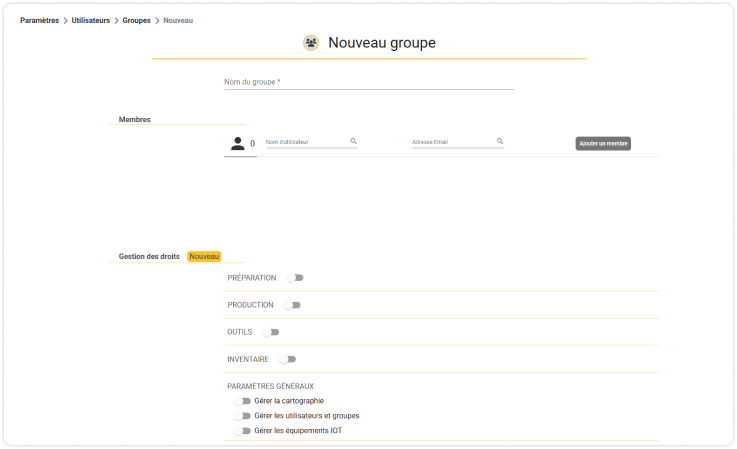Click the PRODUCTION label

[250, 305]
